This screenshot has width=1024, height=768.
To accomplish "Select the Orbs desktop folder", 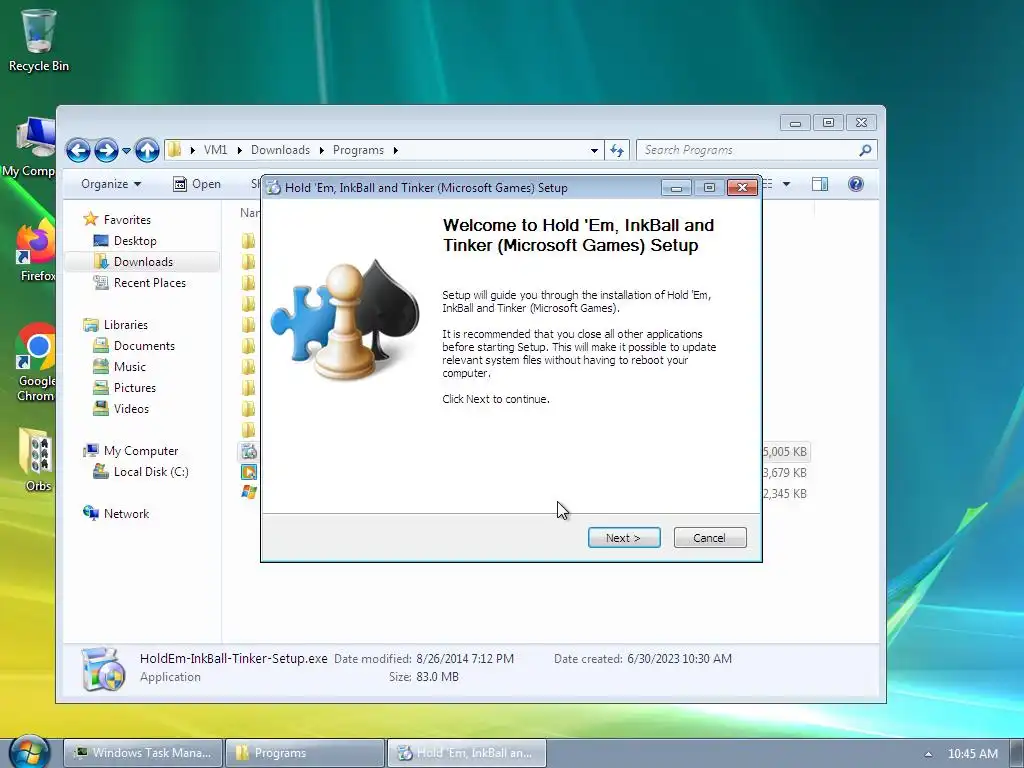I will point(37,459).
